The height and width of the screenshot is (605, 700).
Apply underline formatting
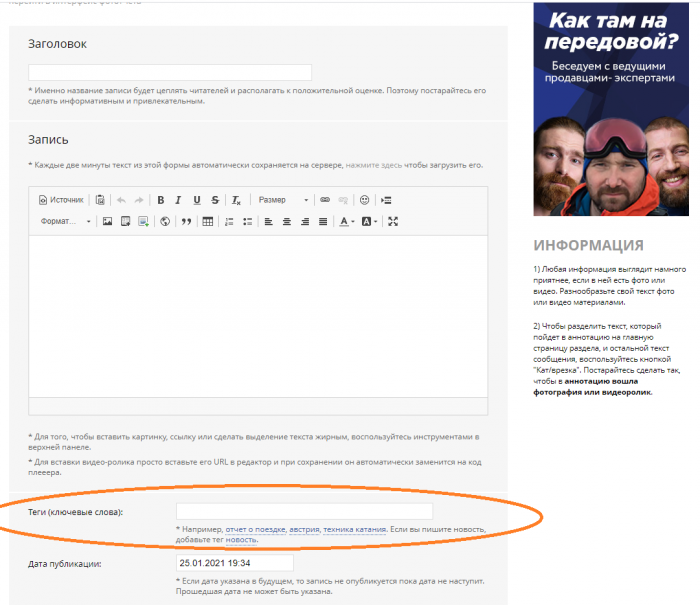coord(197,200)
